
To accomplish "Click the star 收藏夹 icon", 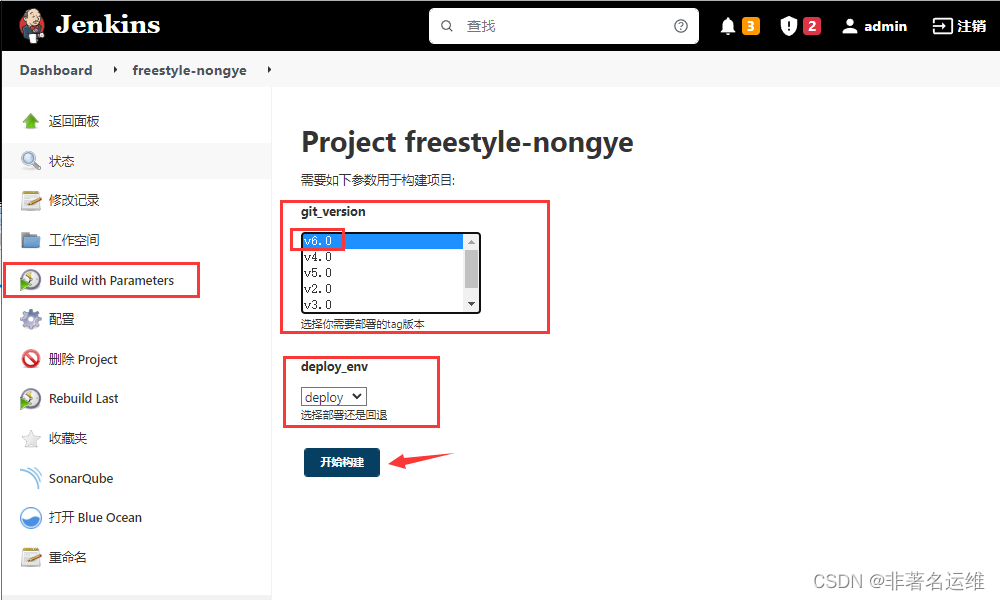I will pos(31,438).
